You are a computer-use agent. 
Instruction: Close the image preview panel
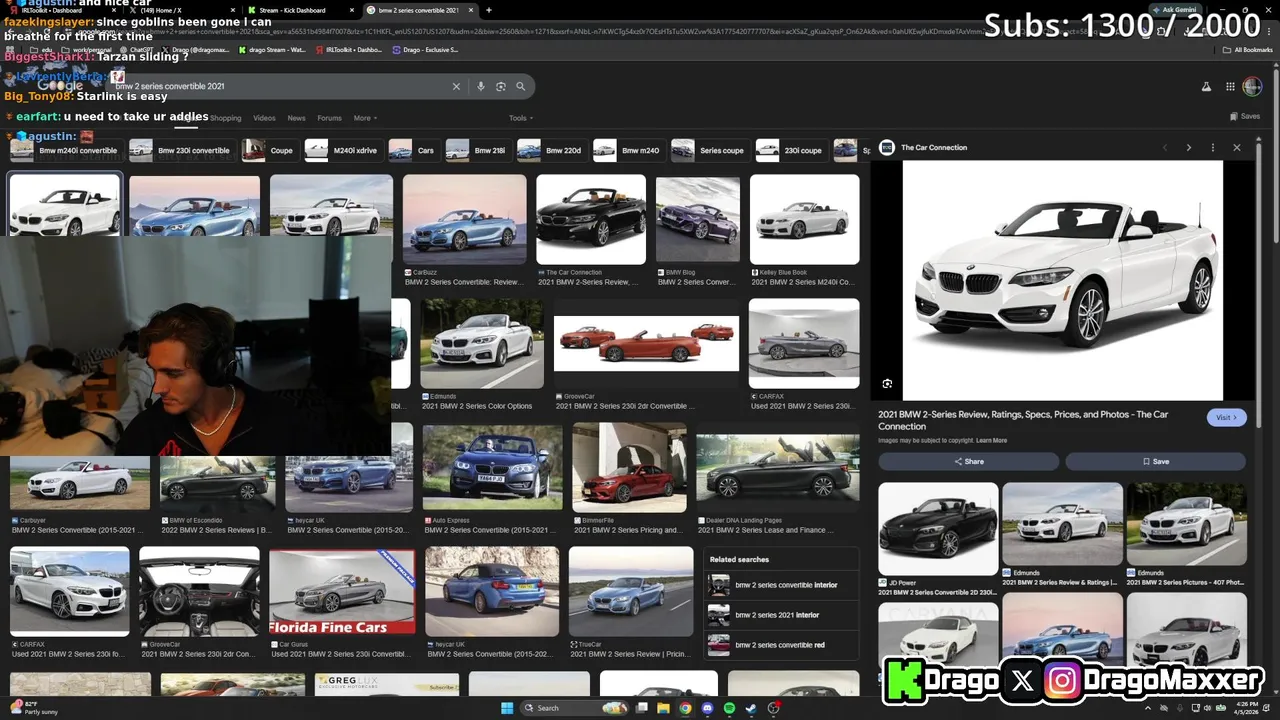point(1237,147)
